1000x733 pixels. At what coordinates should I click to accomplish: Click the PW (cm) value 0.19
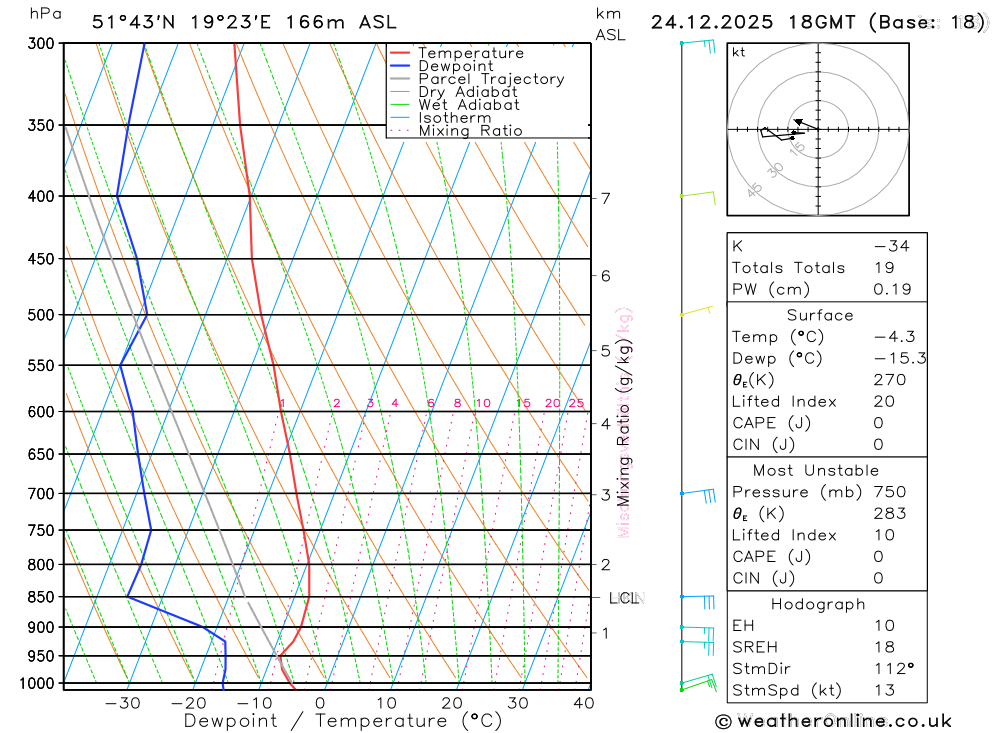[x=892, y=290]
